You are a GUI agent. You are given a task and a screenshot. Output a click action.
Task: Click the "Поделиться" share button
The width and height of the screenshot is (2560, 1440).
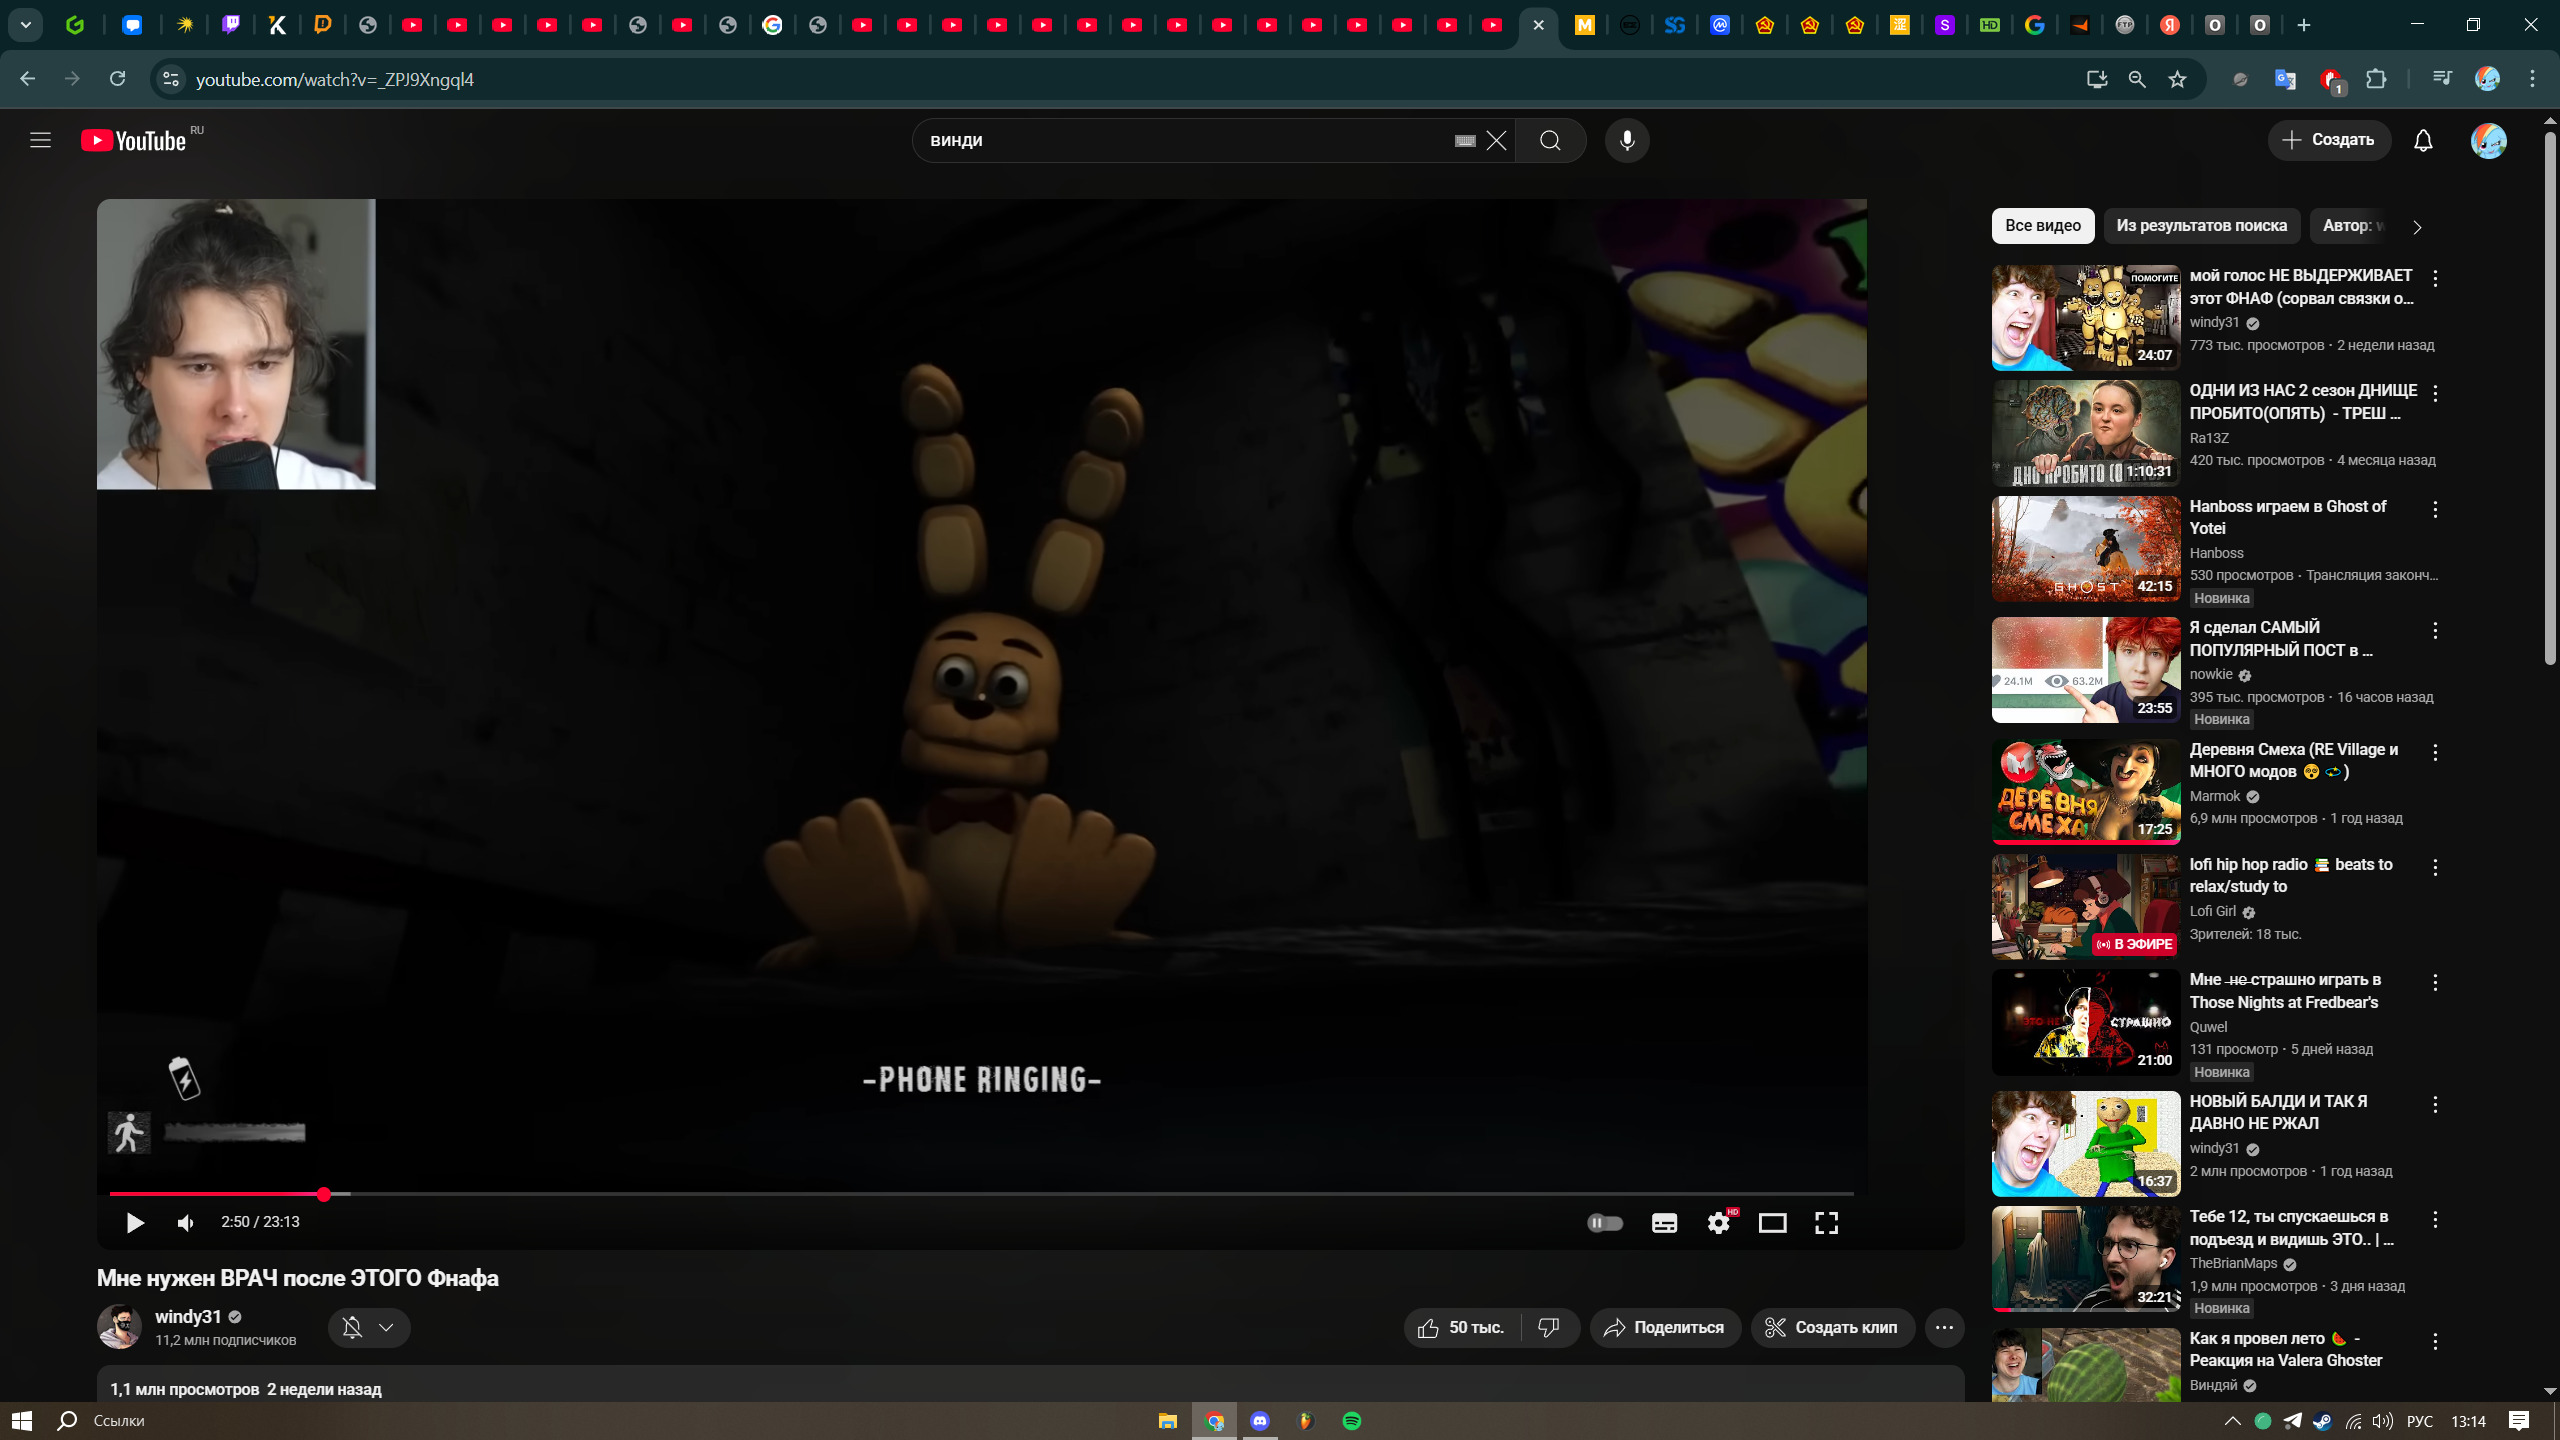pyautogui.click(x=1665, y=1328)
